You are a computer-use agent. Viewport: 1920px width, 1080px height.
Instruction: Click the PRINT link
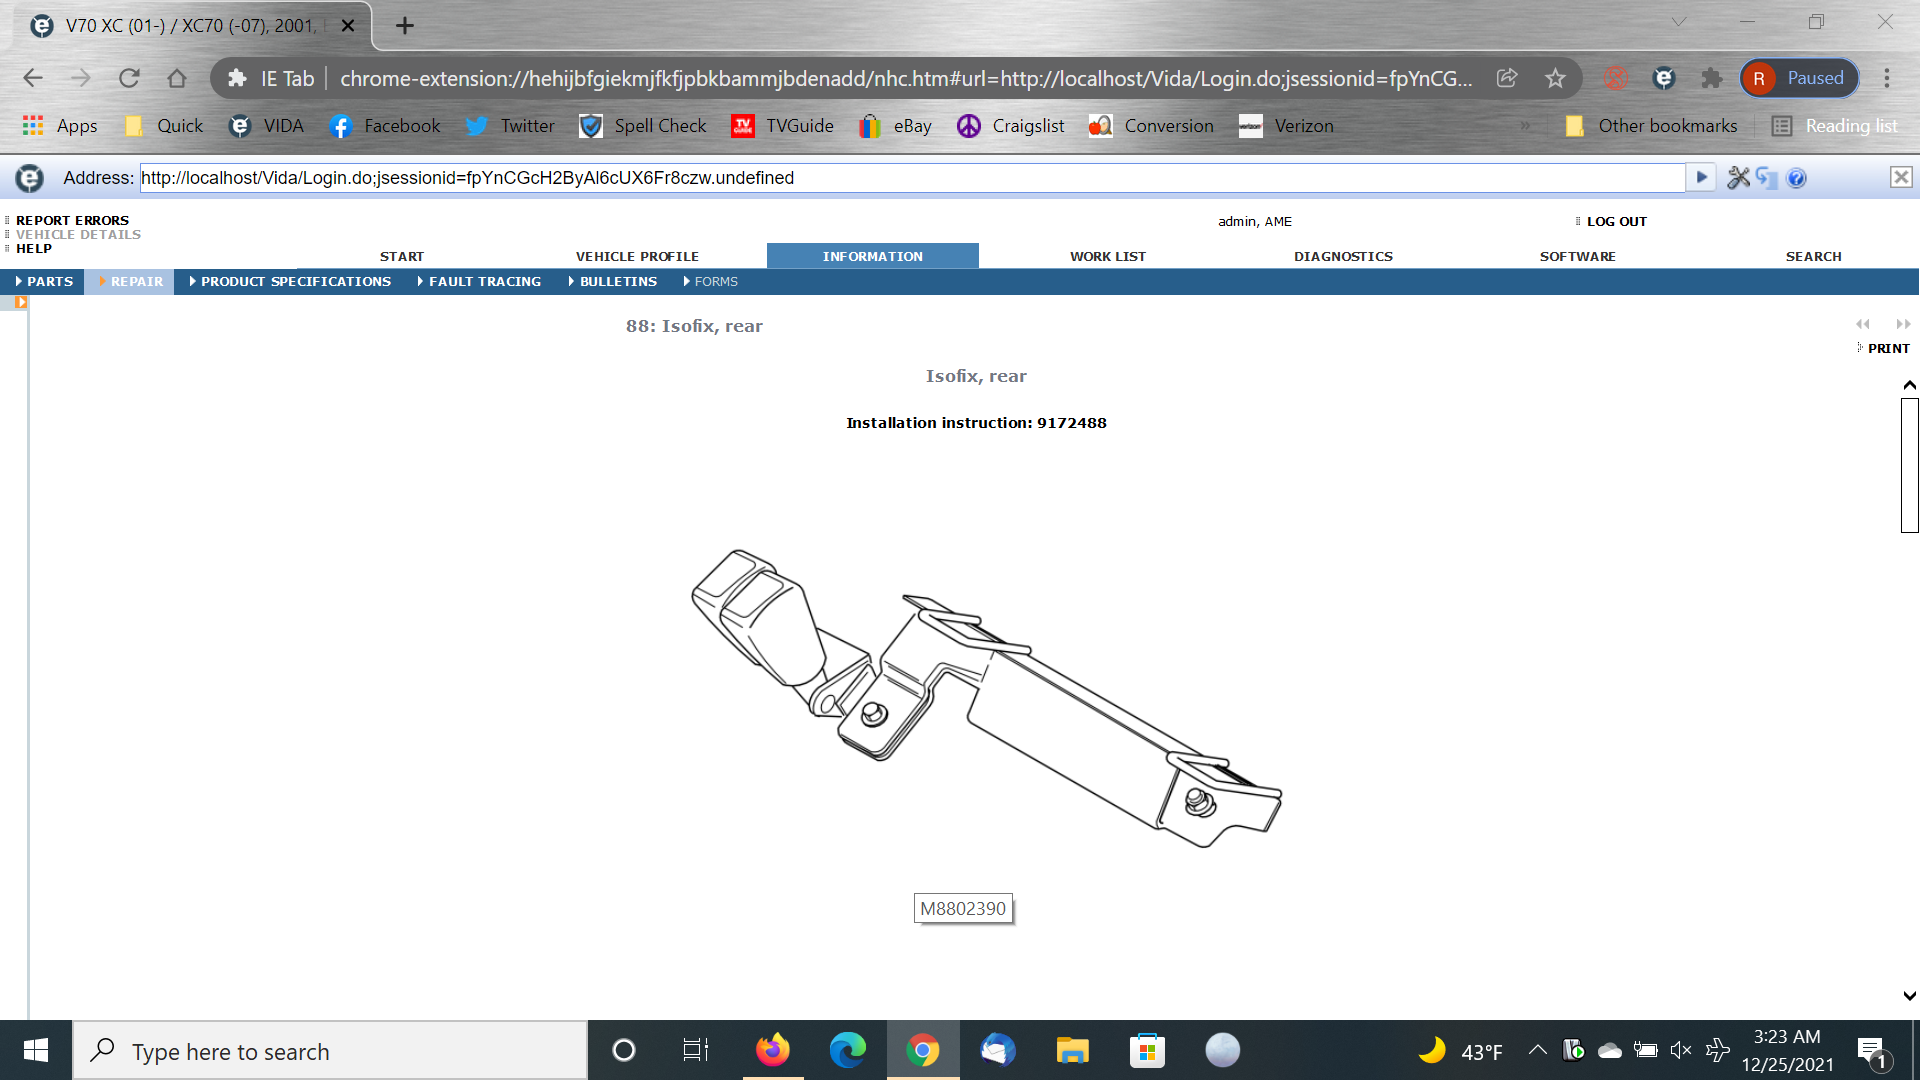[x=1888, y=349]
